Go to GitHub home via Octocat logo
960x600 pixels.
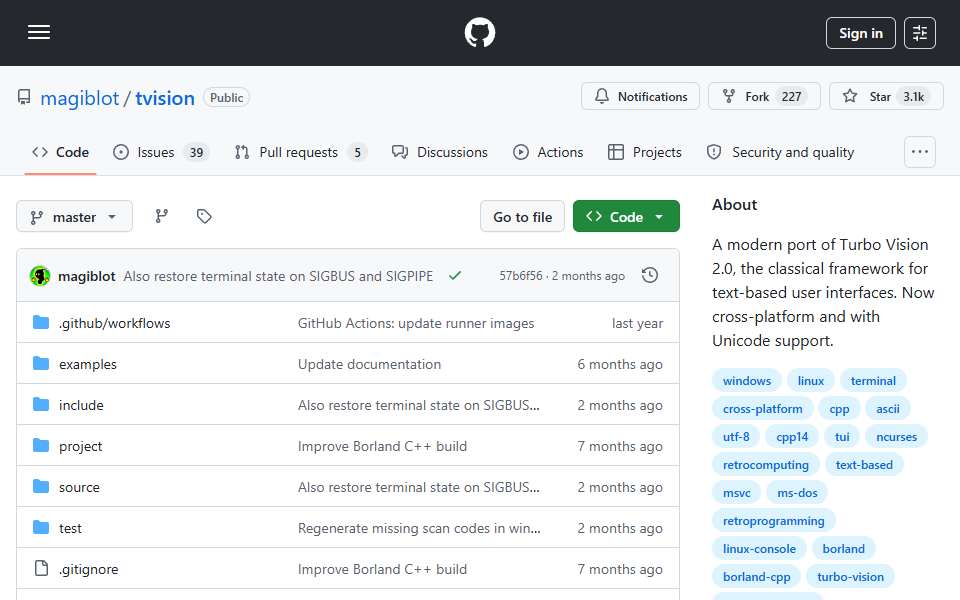click(479, 32)
